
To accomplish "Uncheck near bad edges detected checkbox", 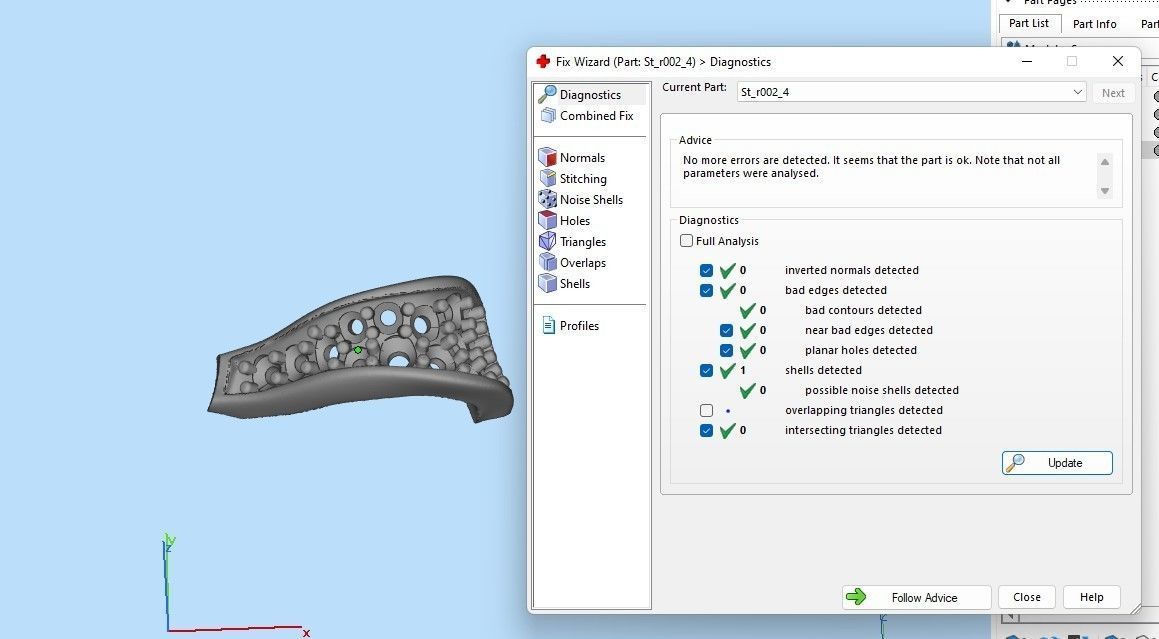I will coord(727,330).
